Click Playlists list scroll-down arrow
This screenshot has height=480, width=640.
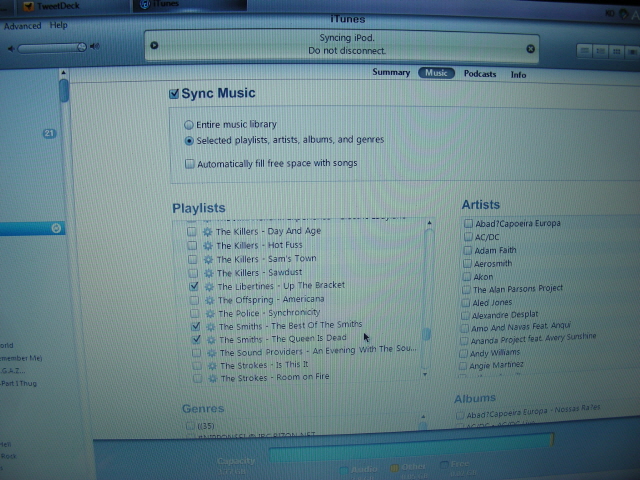425,374
